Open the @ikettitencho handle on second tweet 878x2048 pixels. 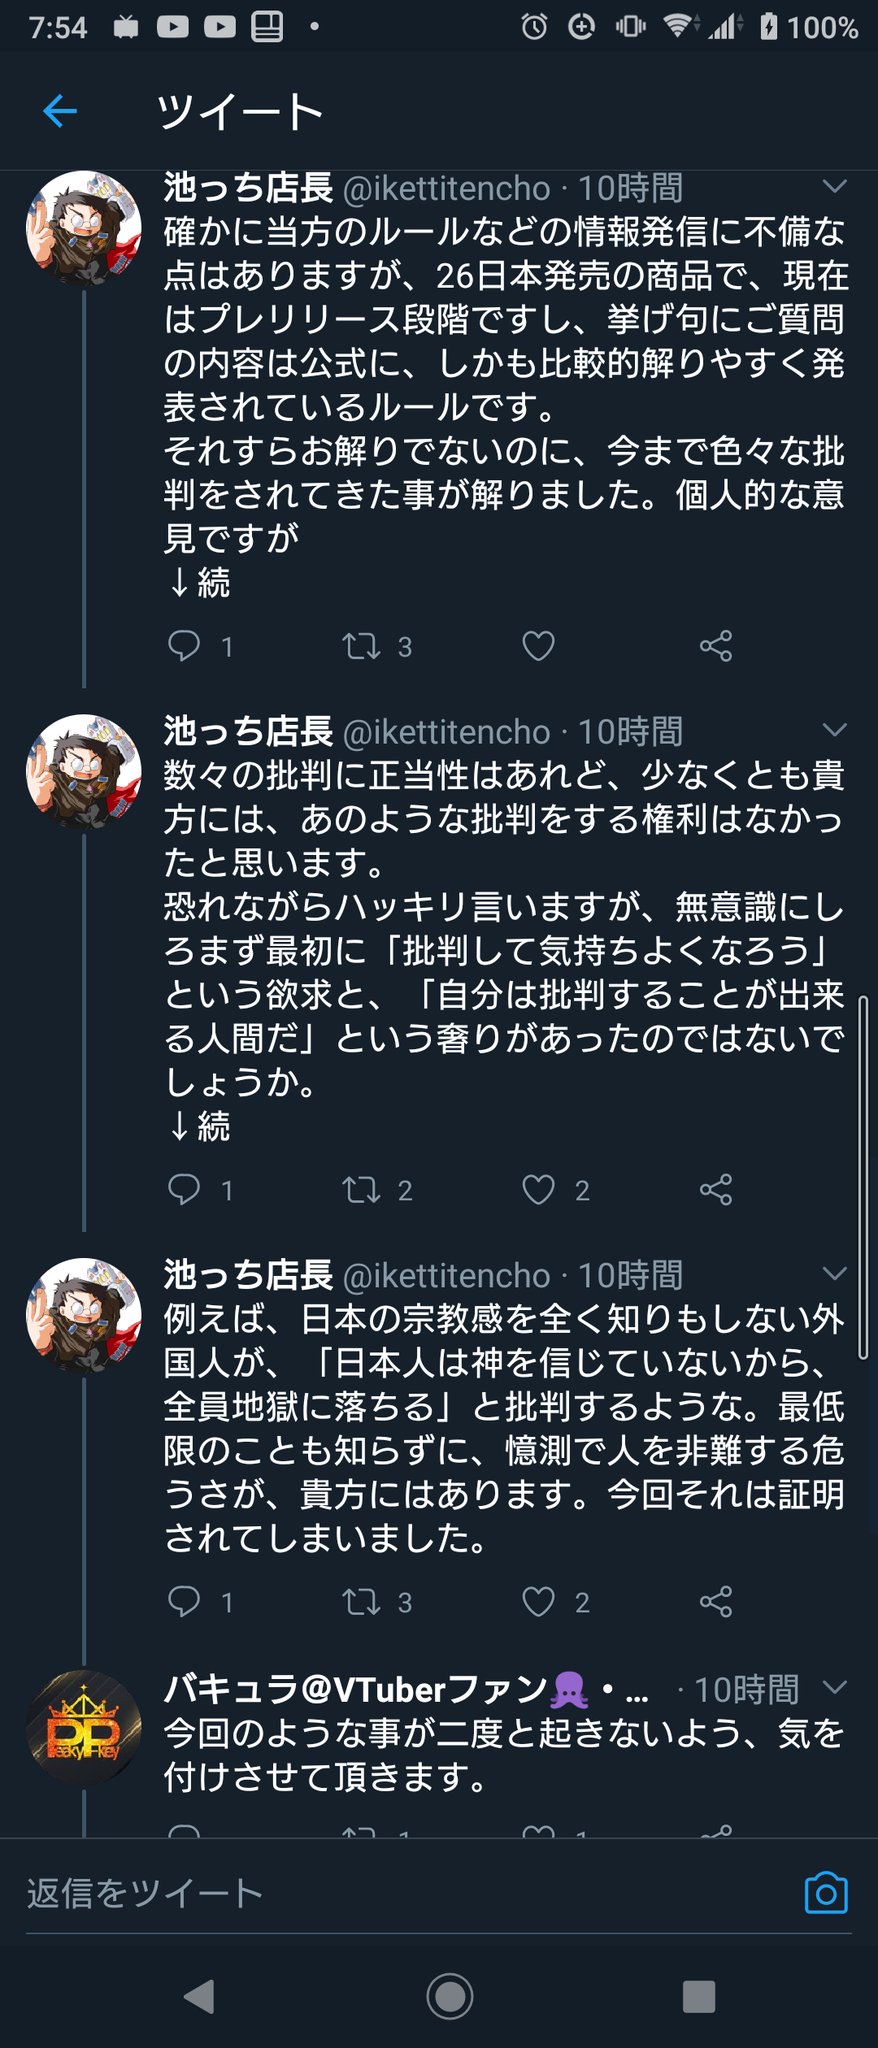coord(446,732)
